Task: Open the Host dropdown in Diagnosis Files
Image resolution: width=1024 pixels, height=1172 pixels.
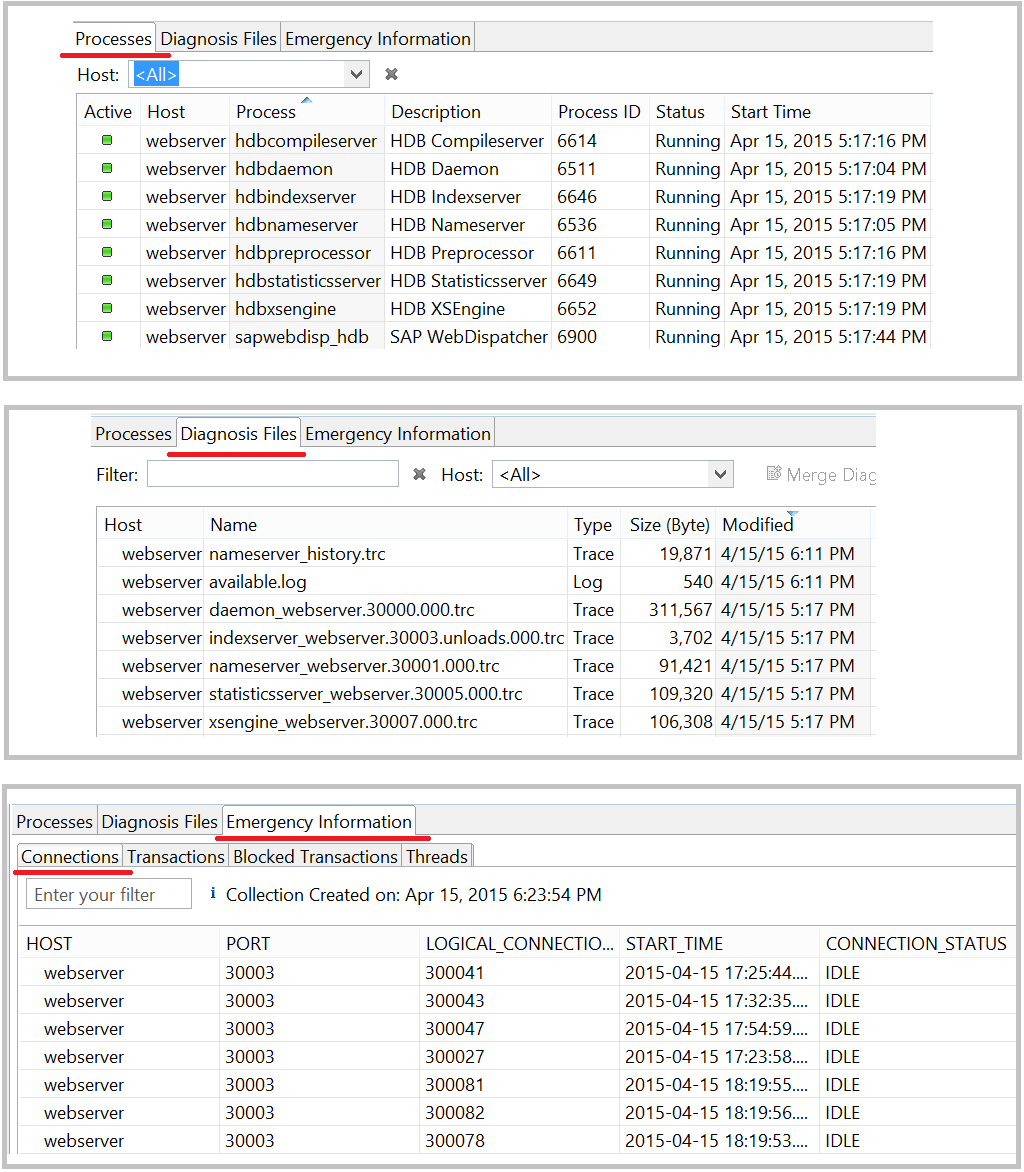Action: pos(719,474)
